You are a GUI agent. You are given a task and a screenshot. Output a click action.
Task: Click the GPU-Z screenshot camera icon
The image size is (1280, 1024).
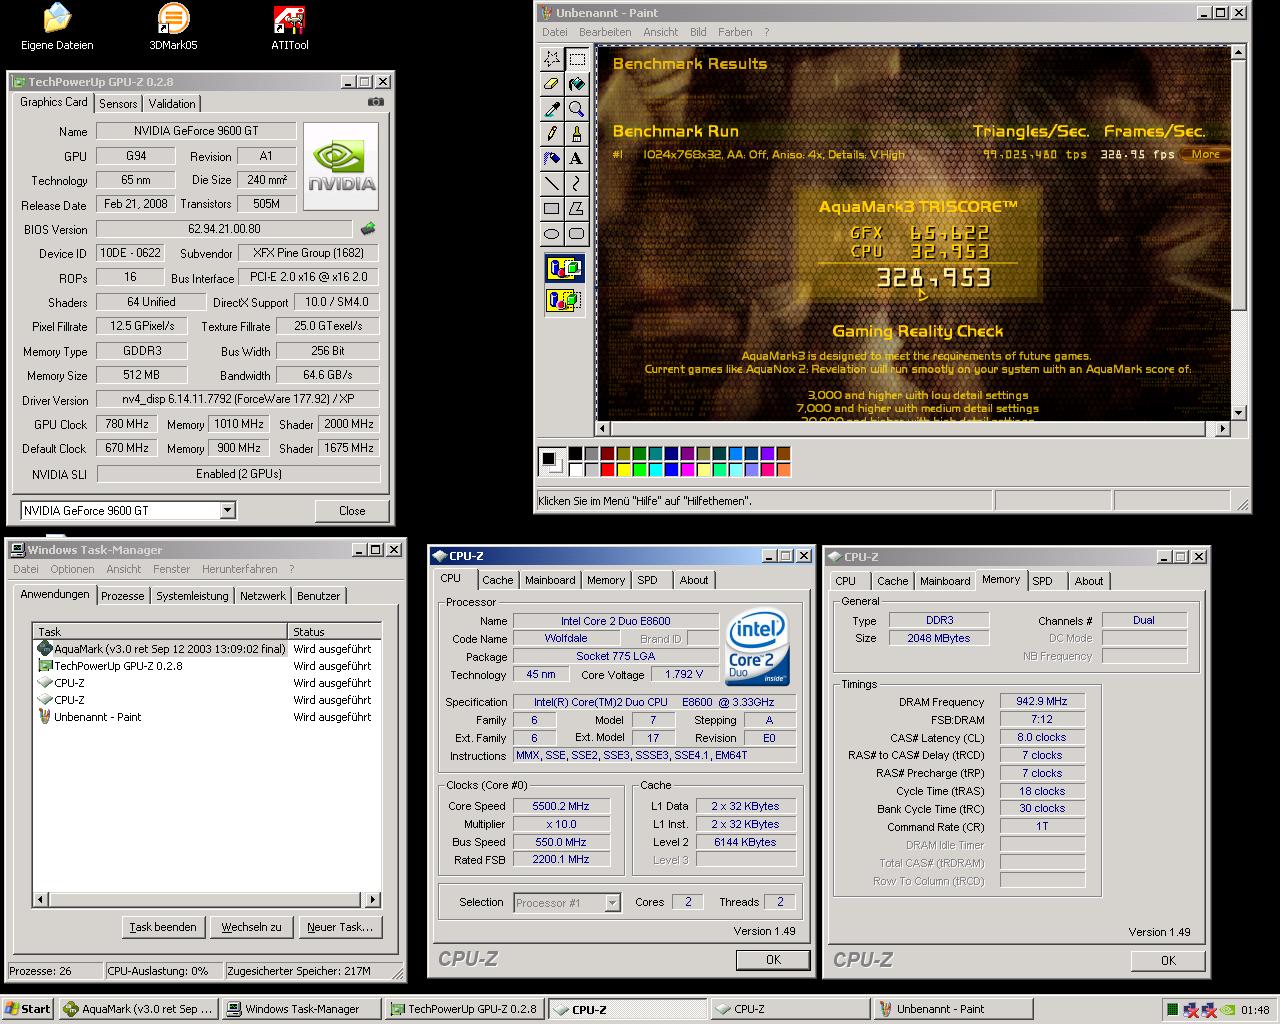tap(375, 102)
